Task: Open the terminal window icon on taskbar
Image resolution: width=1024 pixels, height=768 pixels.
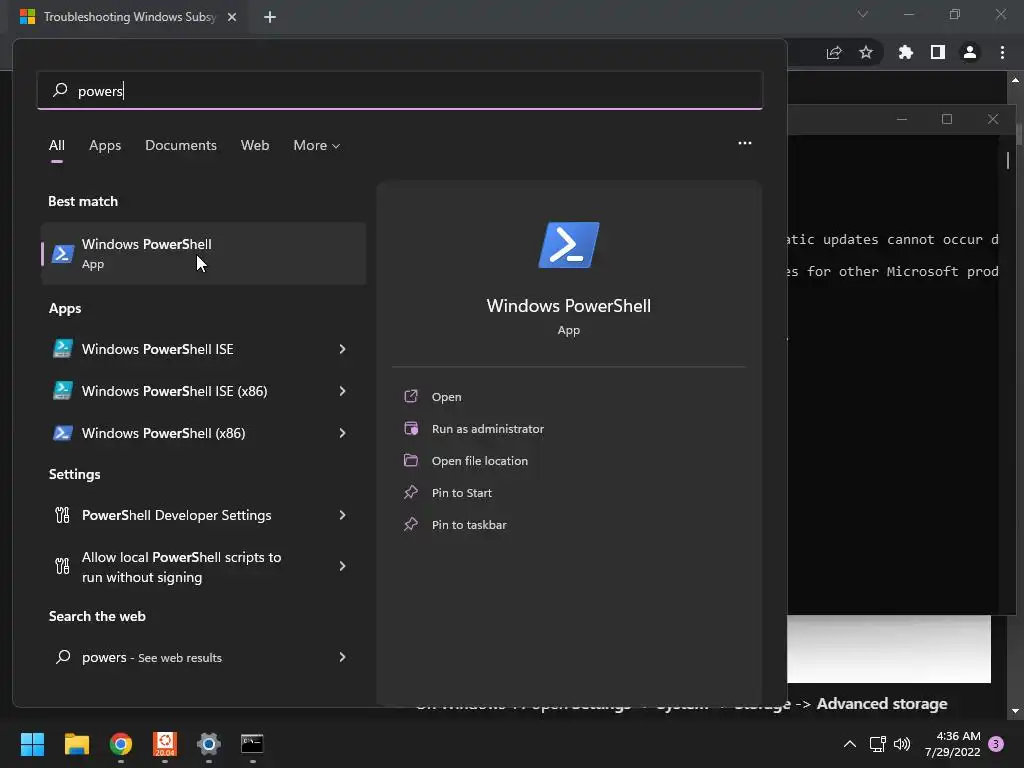Action: [252, 744]
